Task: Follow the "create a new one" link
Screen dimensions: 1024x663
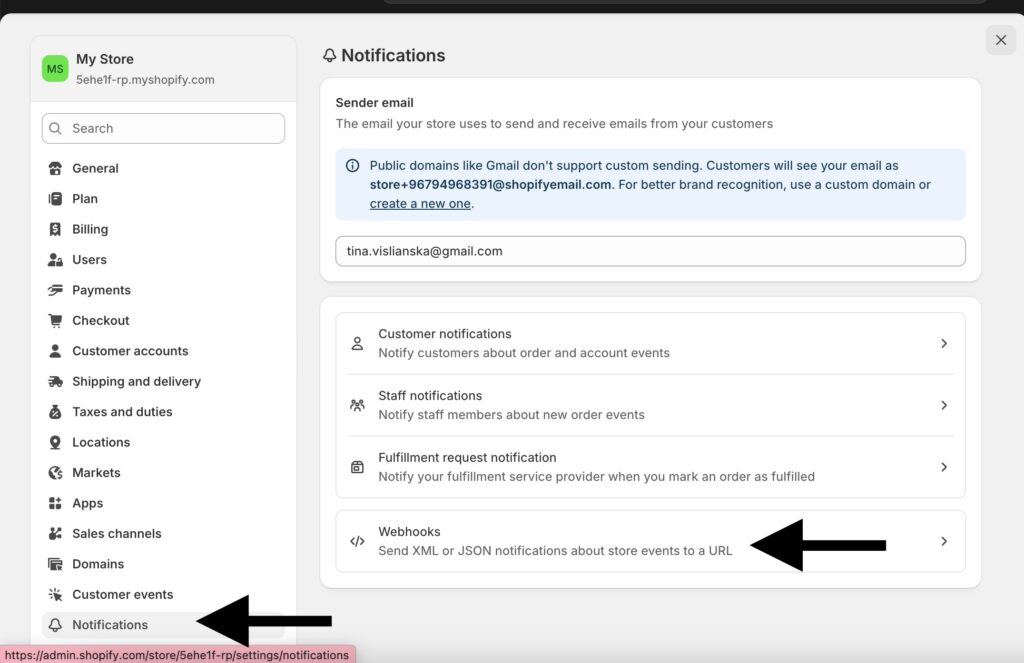Action: pyautogui.click(x=419, y=204)
